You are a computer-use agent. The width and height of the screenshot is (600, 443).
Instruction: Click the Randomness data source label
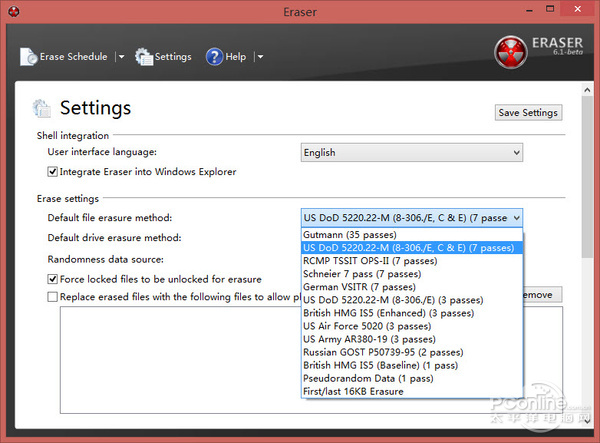point(106,259)
